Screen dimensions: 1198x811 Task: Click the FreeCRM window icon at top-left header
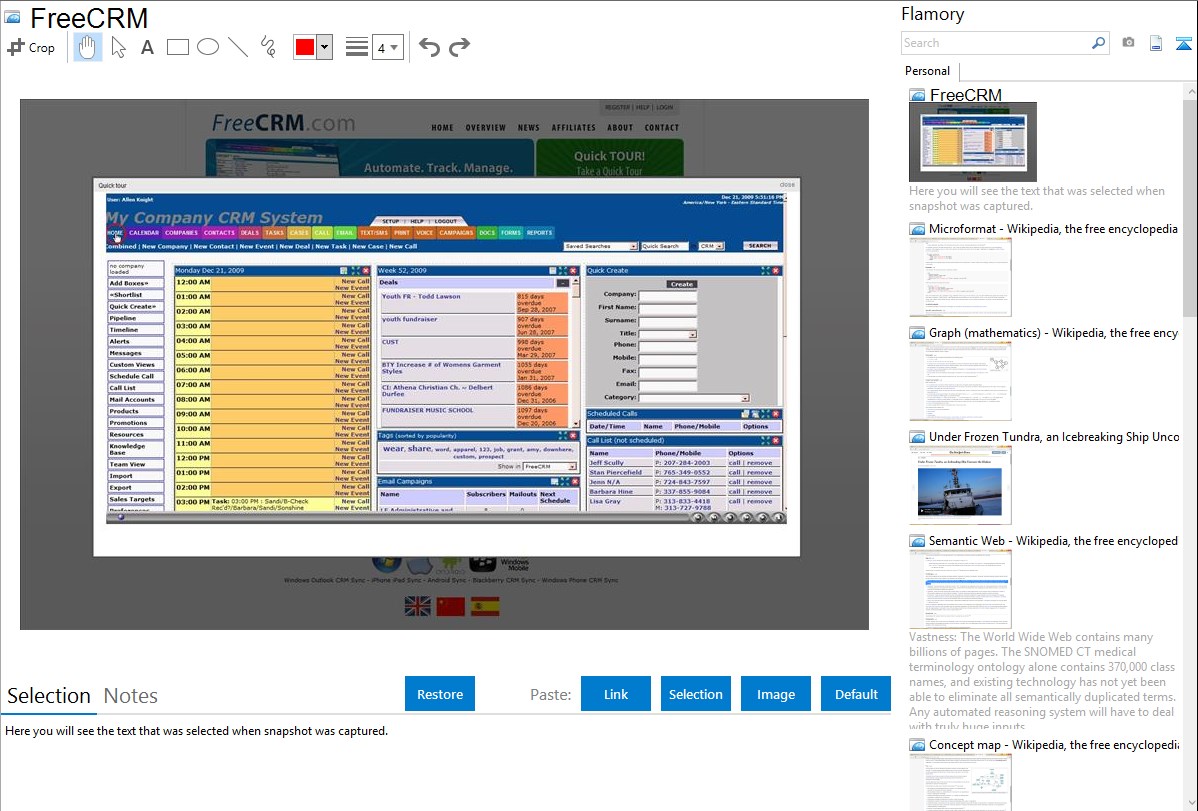point(12,17)
